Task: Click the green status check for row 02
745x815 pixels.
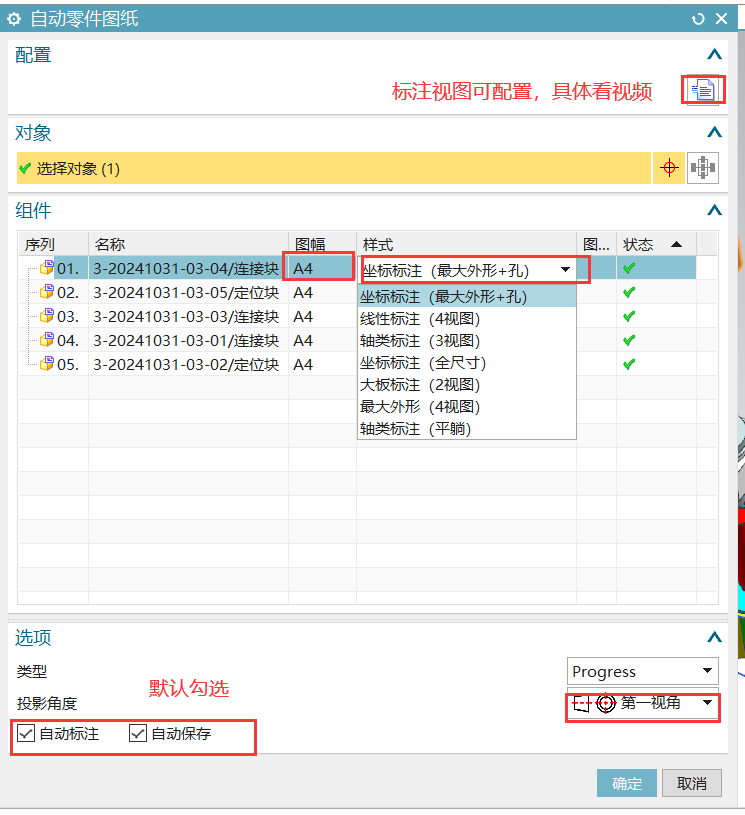Action: click(629, 292)
